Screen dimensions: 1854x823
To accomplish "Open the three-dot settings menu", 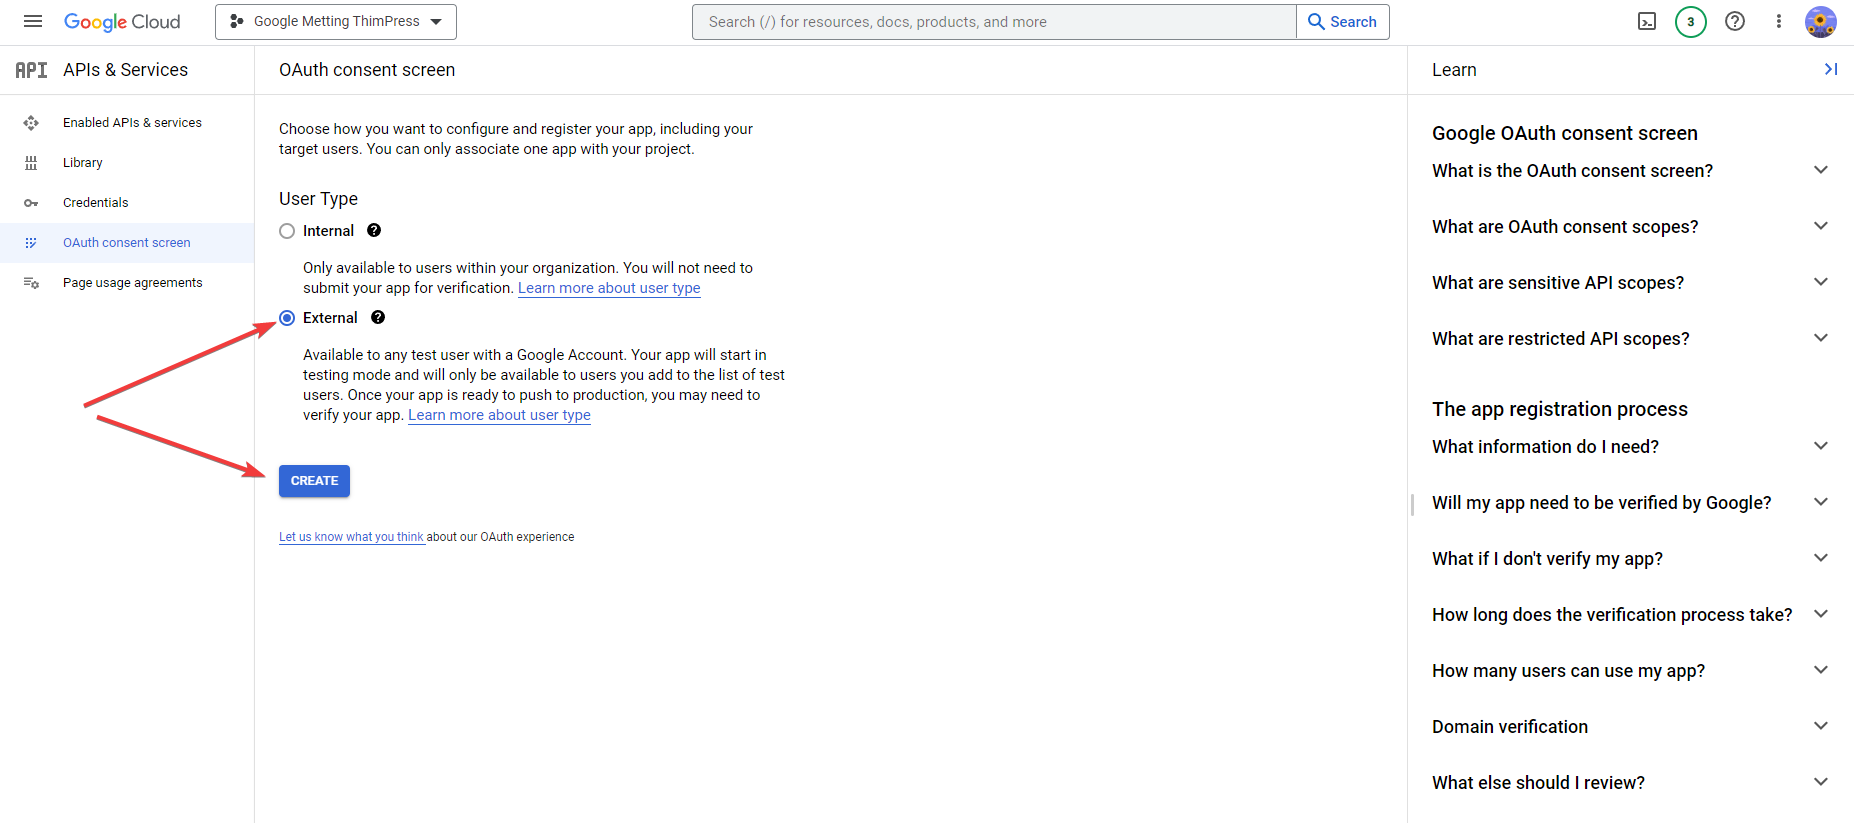I will point(1779,21).
